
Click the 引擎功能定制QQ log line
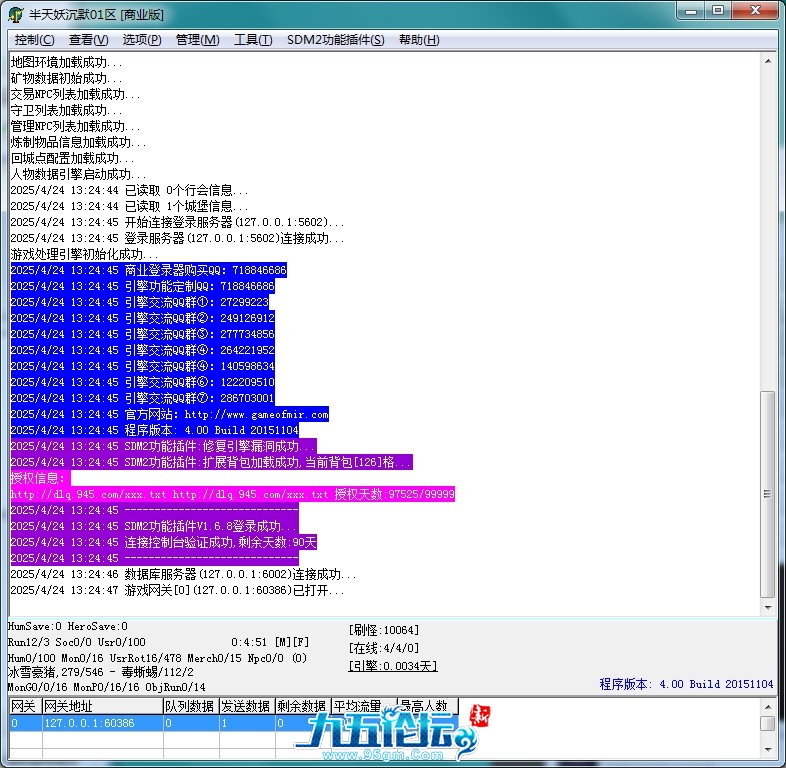coord(142,286)
